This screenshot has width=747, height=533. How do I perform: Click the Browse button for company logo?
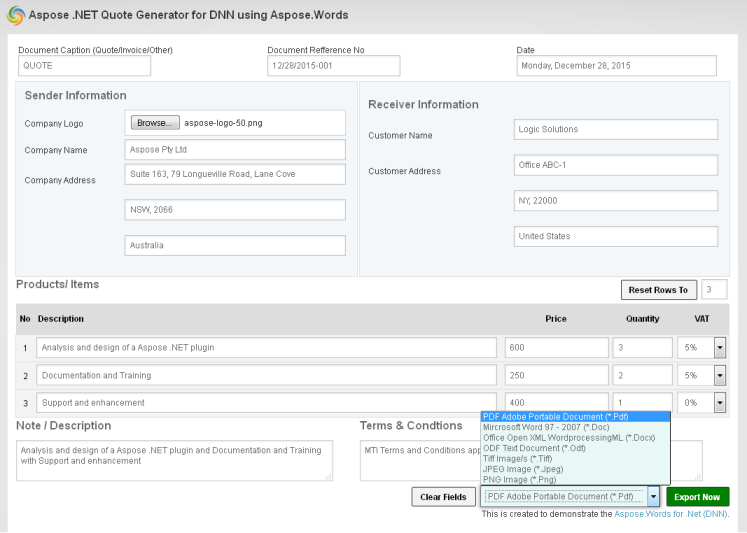tap(155, 123)
